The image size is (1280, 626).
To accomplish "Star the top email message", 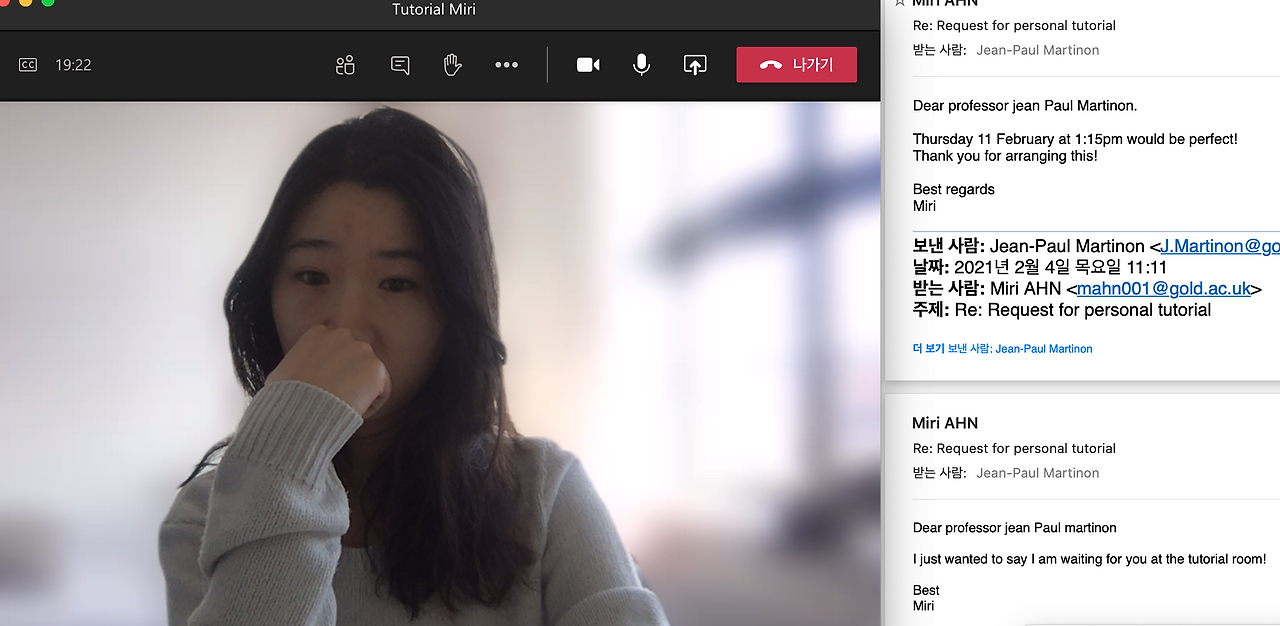I will coord(899,3).
